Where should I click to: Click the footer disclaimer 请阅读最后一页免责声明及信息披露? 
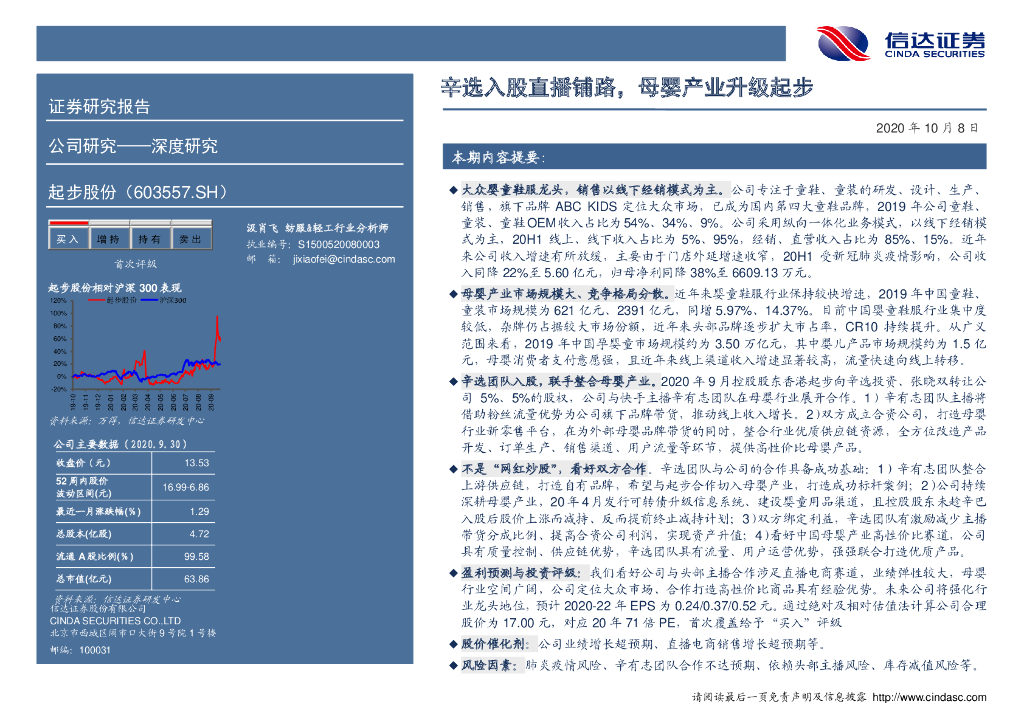779,697
